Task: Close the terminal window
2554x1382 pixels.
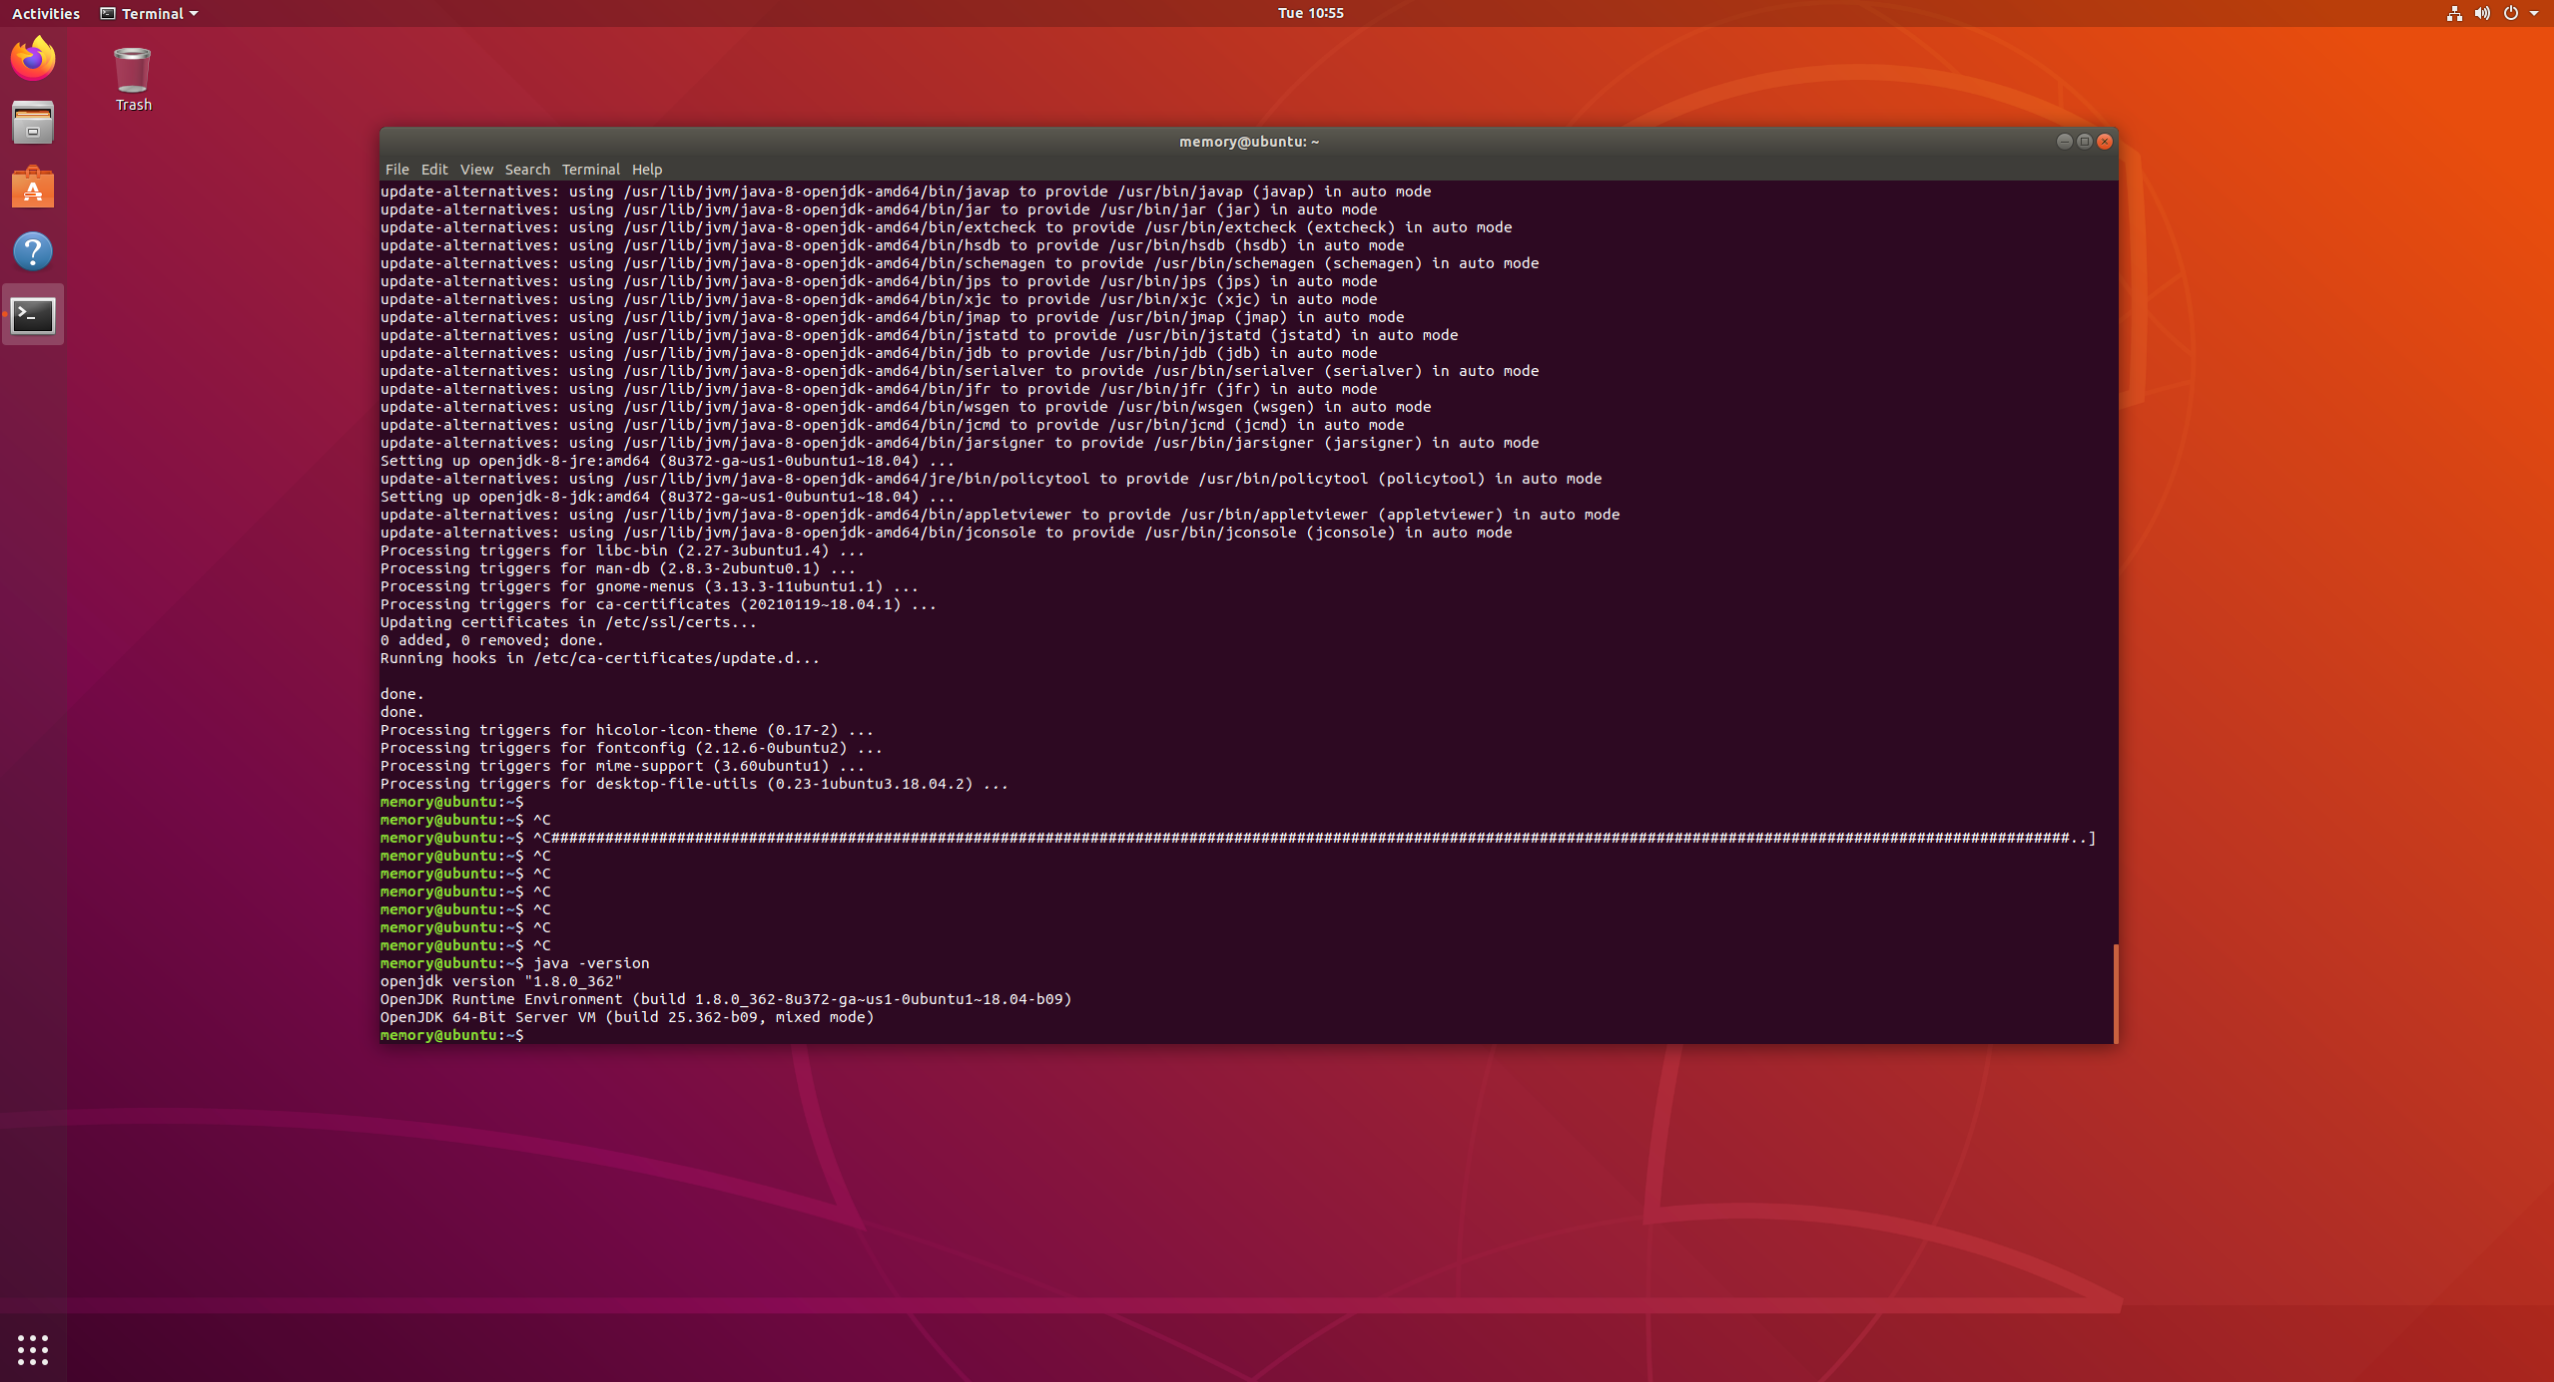Action: point(2104,141)
